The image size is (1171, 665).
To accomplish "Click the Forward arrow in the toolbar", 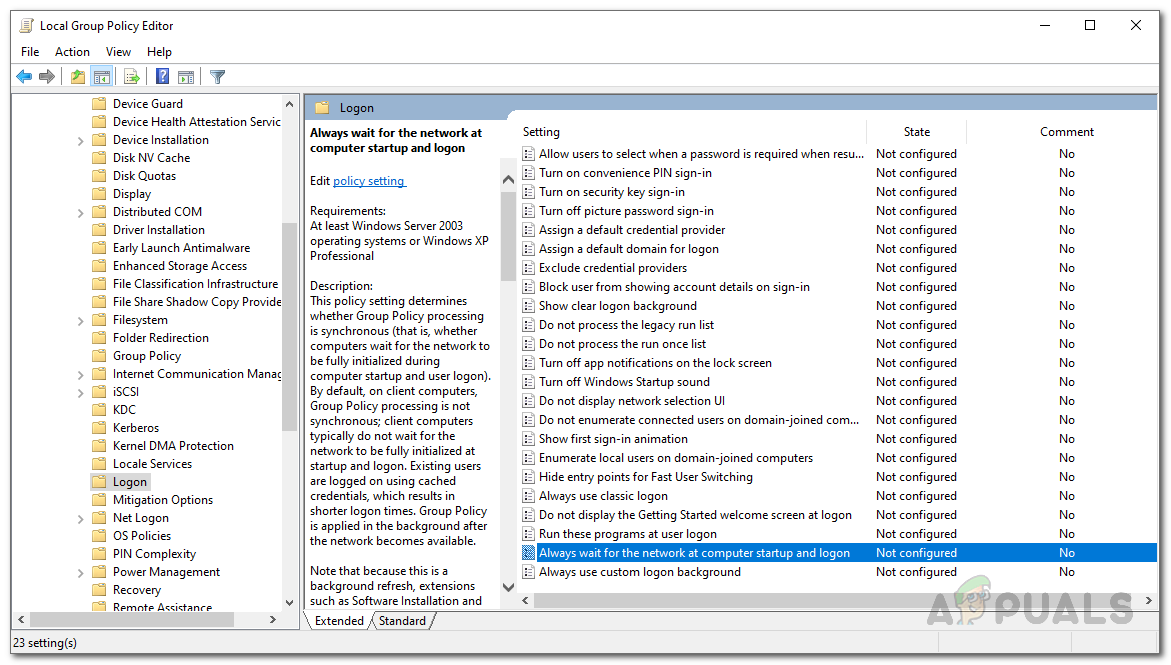I will 46,77.
